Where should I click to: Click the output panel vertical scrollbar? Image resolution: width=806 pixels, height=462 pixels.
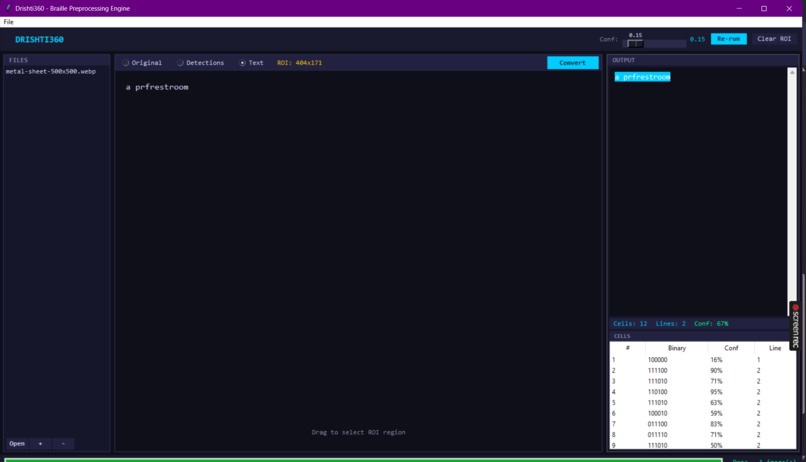point(792,191)
